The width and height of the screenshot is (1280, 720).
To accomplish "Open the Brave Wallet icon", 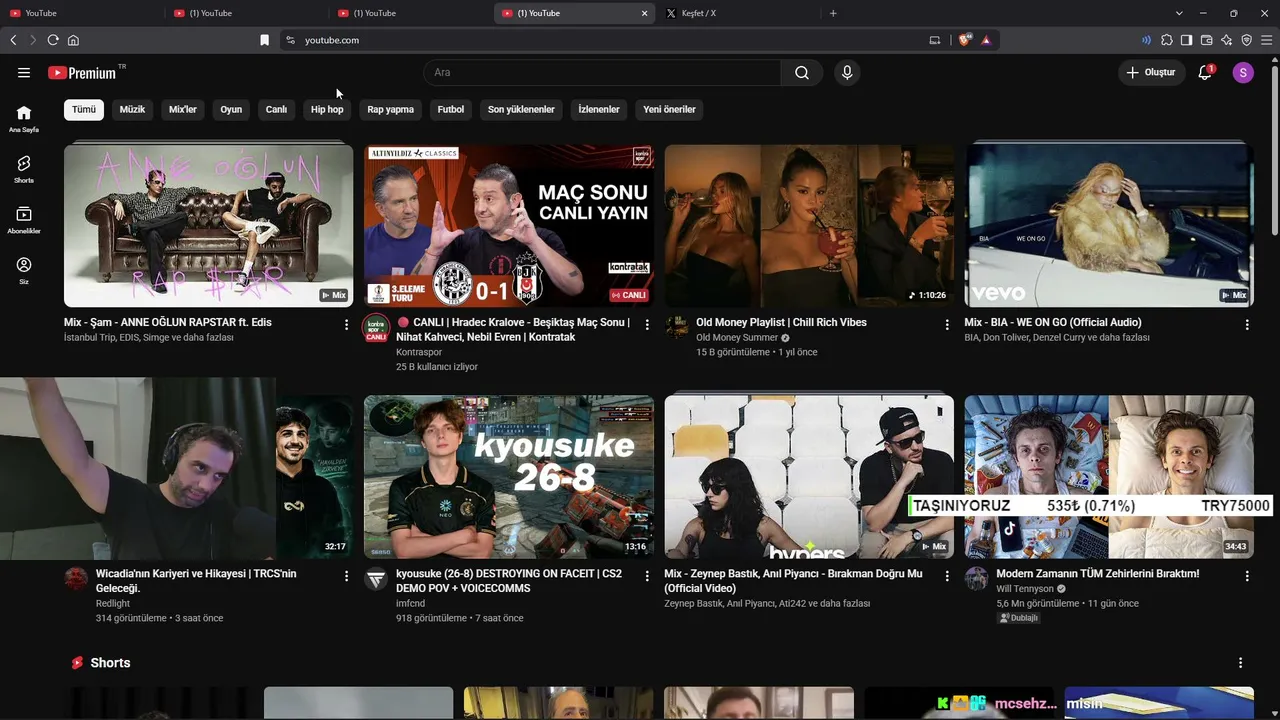I will [x=1207, y=40].
